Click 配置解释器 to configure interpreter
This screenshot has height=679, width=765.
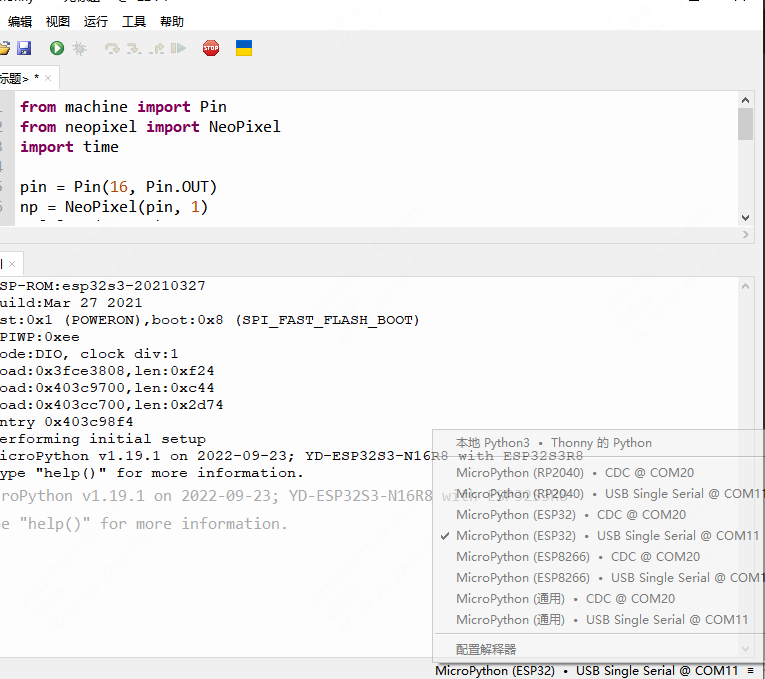pyautogui.click(x=486, y=649)
